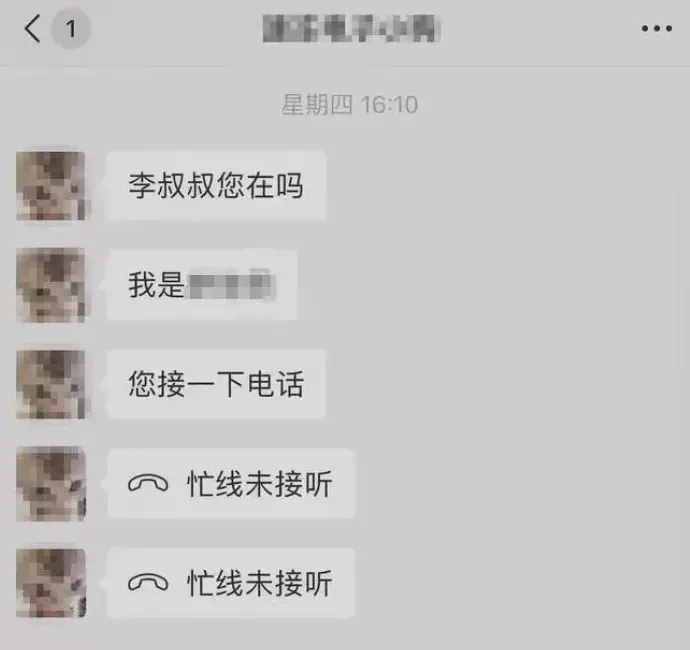Screen dimensions: 690x650
Task: Tap 忙线未接听 text in the last call bubble
Action: [x=260, y=584]
